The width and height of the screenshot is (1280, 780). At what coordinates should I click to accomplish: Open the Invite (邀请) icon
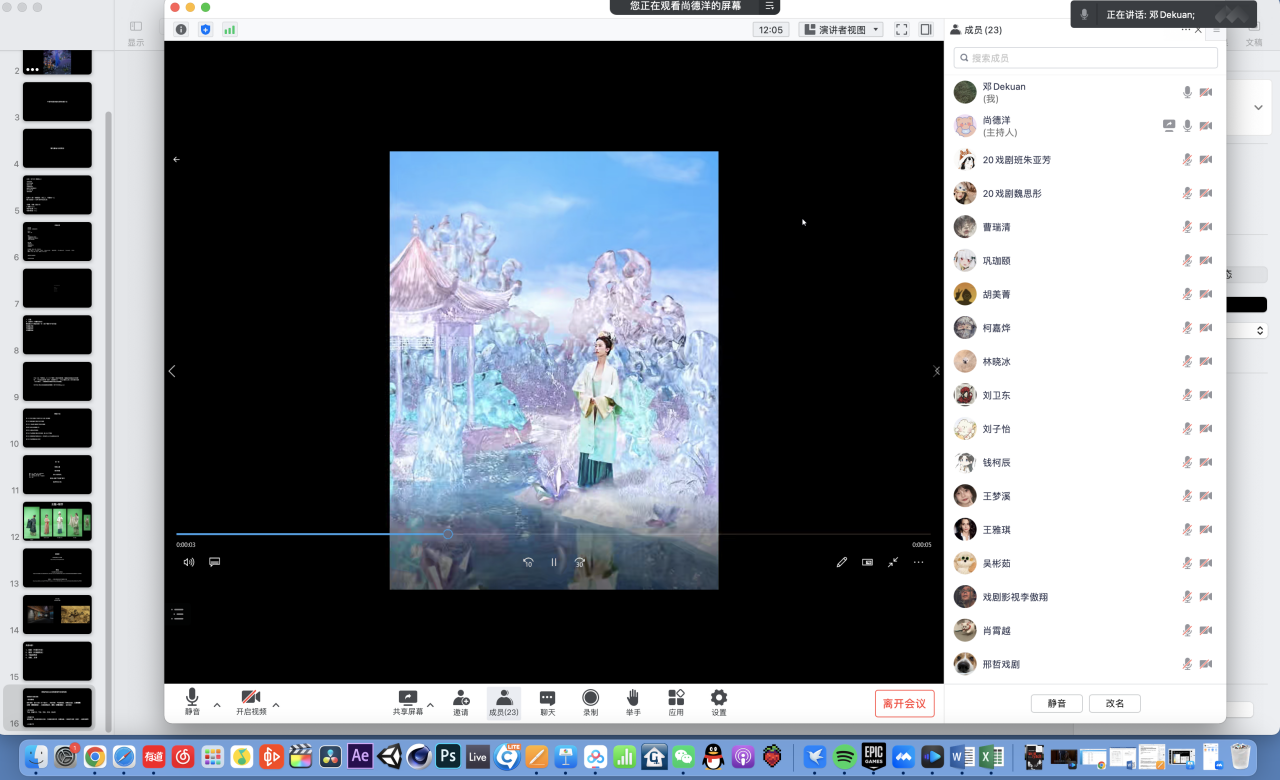click(x=460, y=702)
